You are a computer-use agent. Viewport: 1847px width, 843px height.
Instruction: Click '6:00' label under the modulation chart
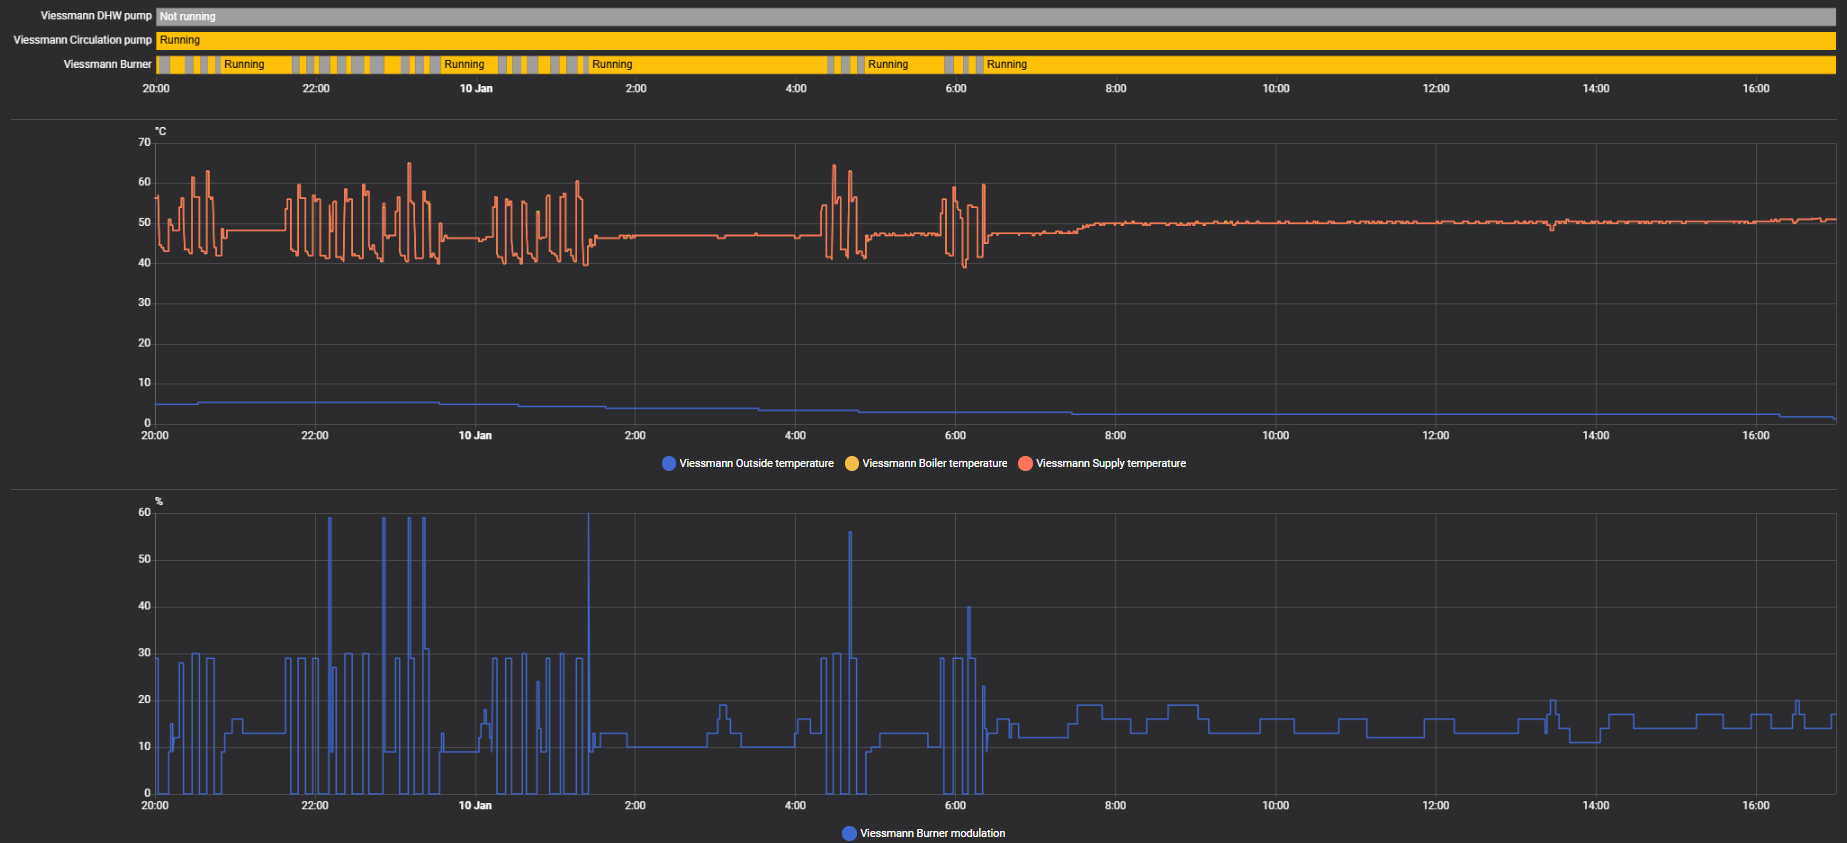[x=956, y=806]
